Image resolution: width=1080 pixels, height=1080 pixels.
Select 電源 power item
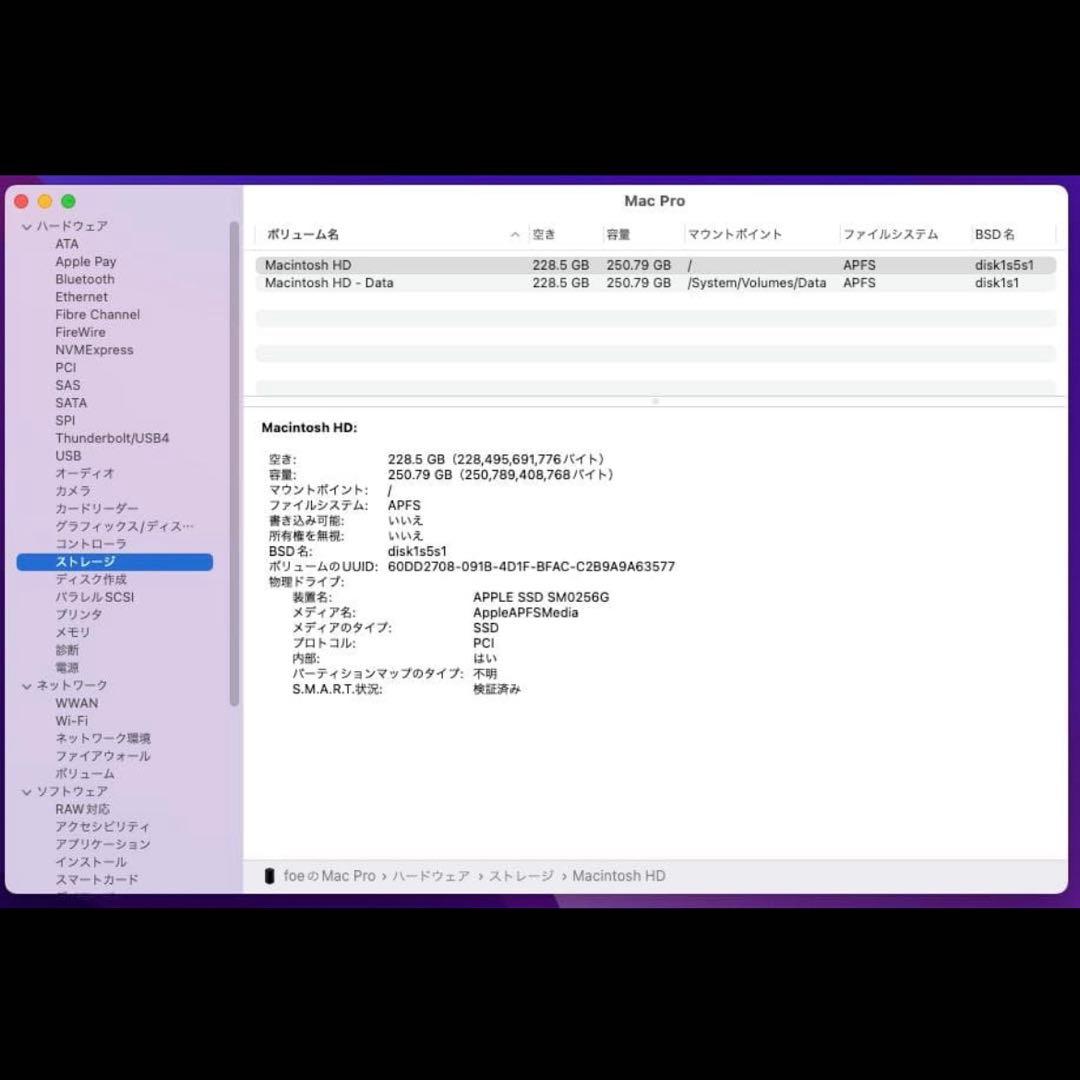point(67,667)
